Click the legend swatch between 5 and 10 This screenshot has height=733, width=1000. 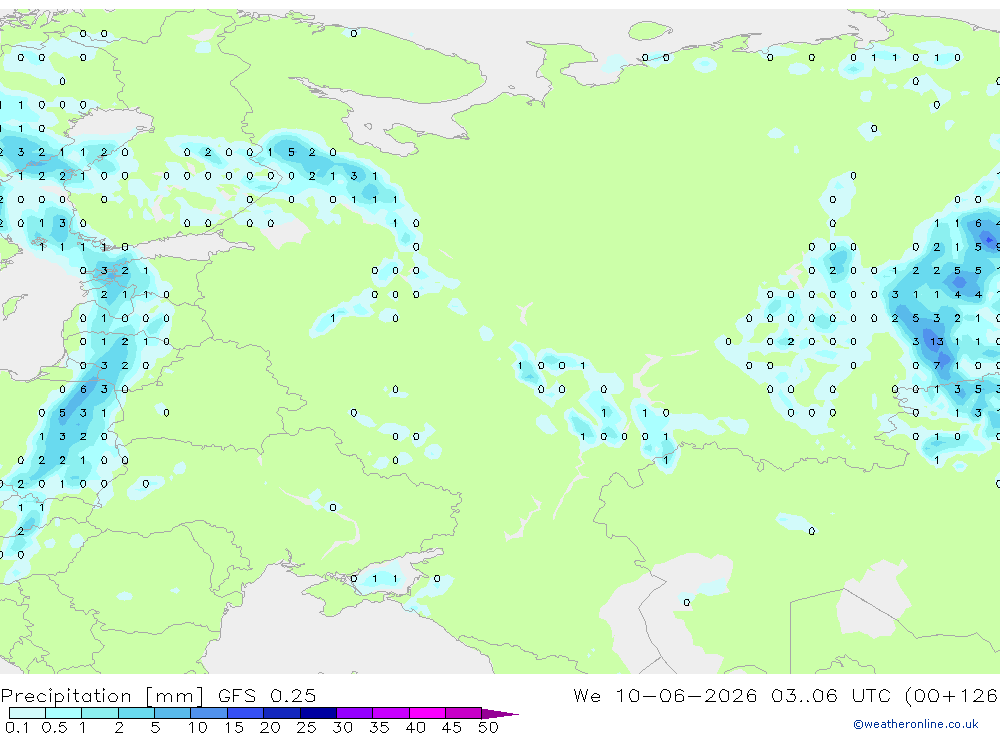pyautogui.click(x=172, y=713)
